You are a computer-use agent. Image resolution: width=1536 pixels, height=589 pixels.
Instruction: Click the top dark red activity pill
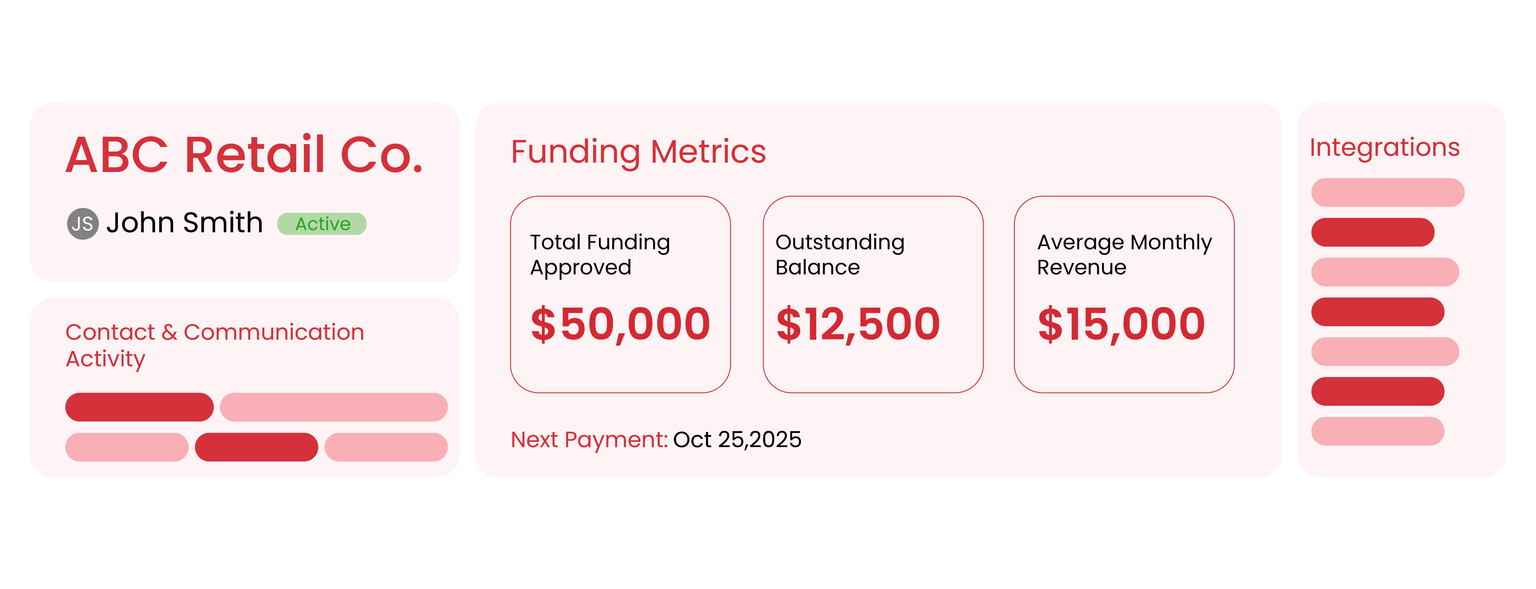[x=139, y=407]
